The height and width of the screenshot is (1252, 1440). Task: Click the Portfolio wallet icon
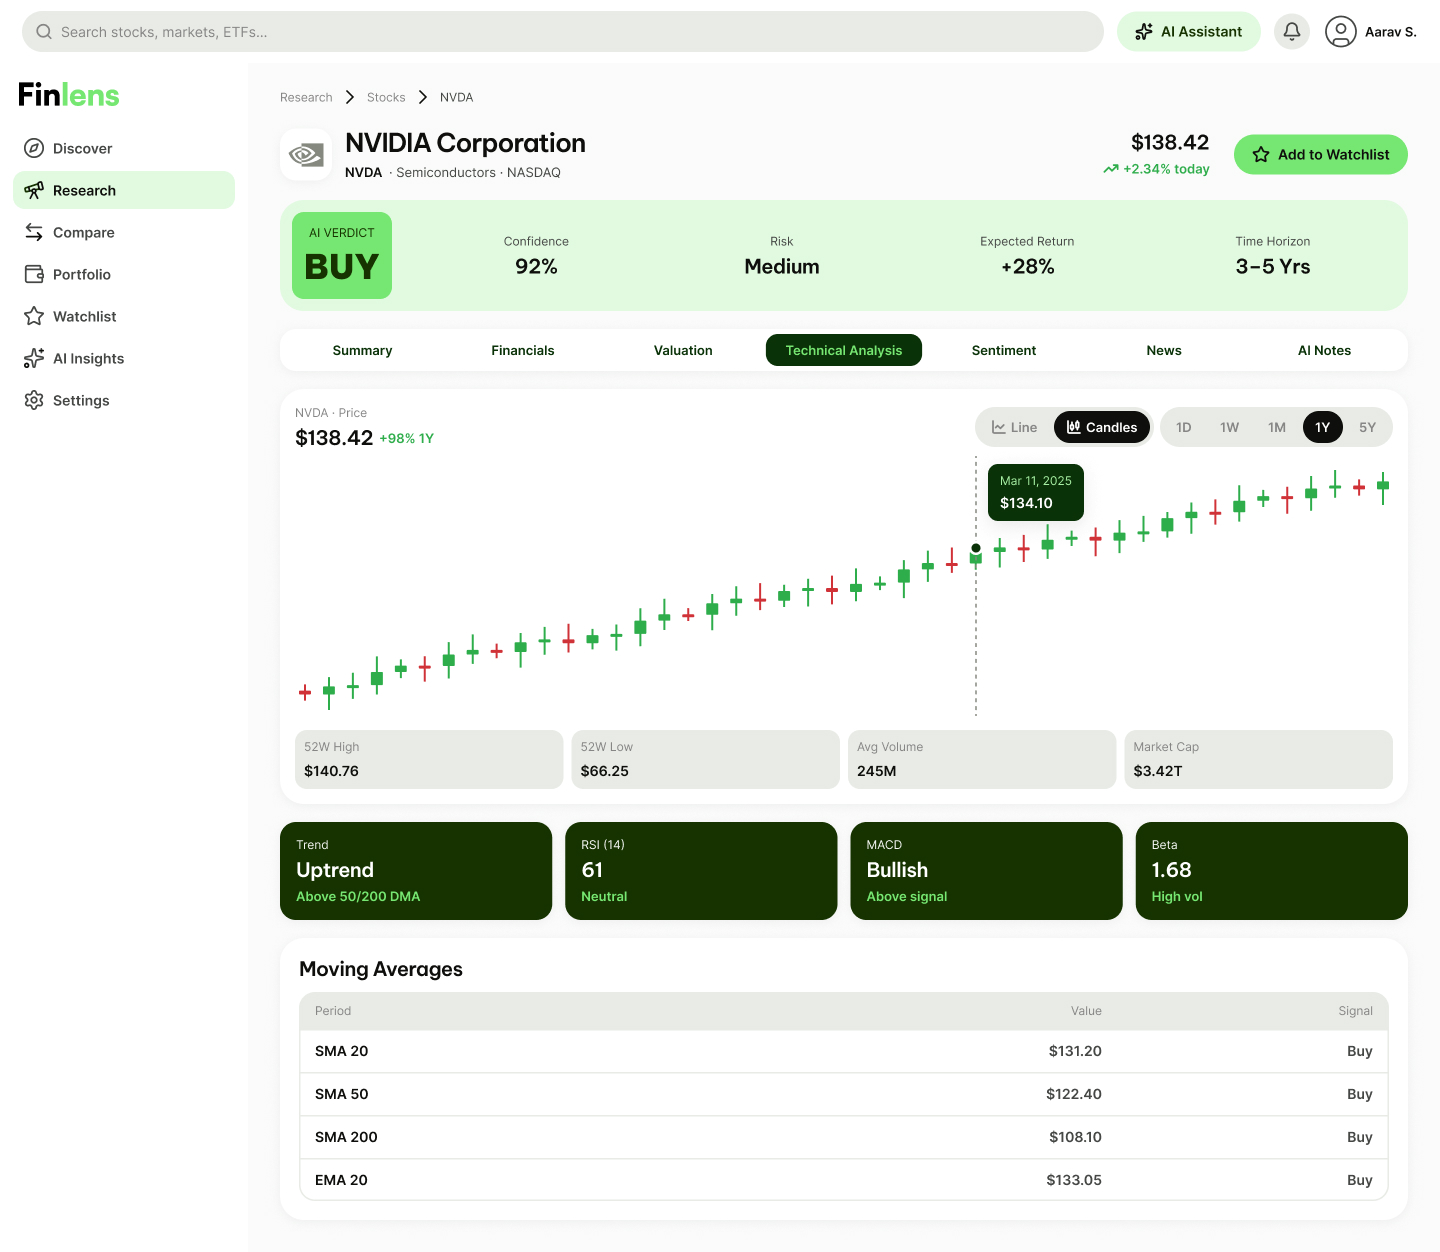(34, 274)
